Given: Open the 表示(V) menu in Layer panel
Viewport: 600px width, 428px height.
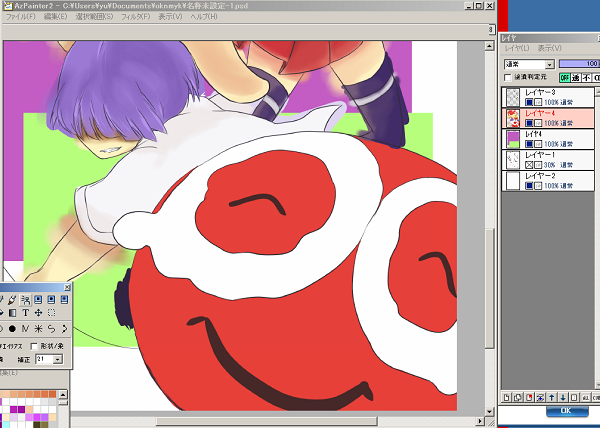Looking at the screenshot, I should (550, 48).
